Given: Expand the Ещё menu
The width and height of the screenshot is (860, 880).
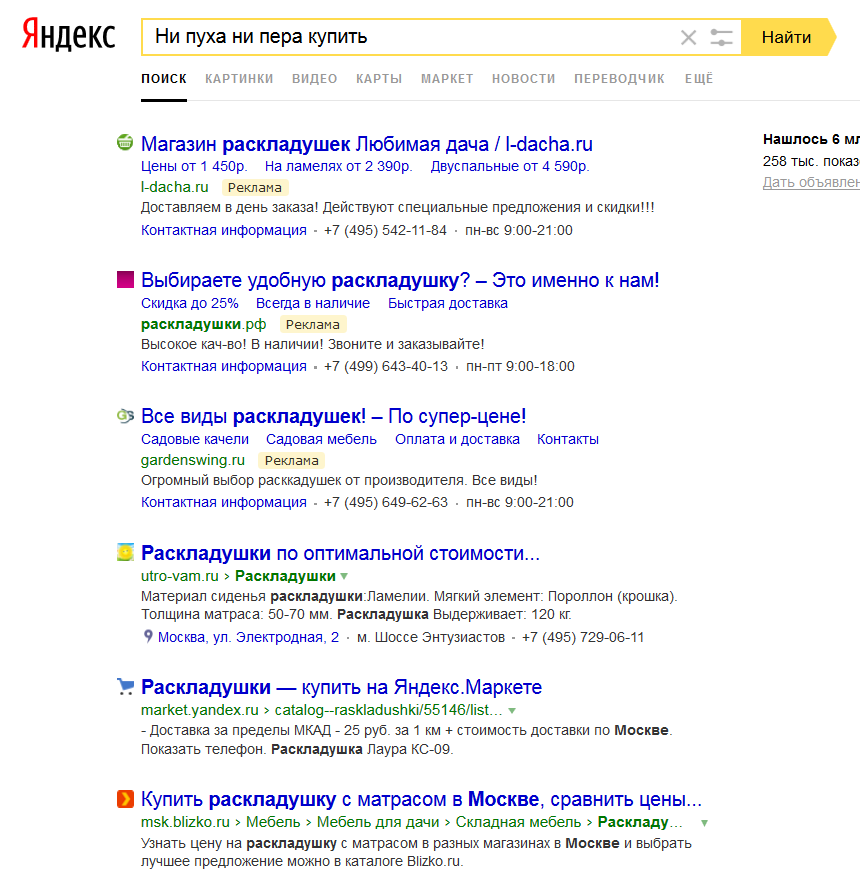Looking at the screenshot, I should [699, 79].
